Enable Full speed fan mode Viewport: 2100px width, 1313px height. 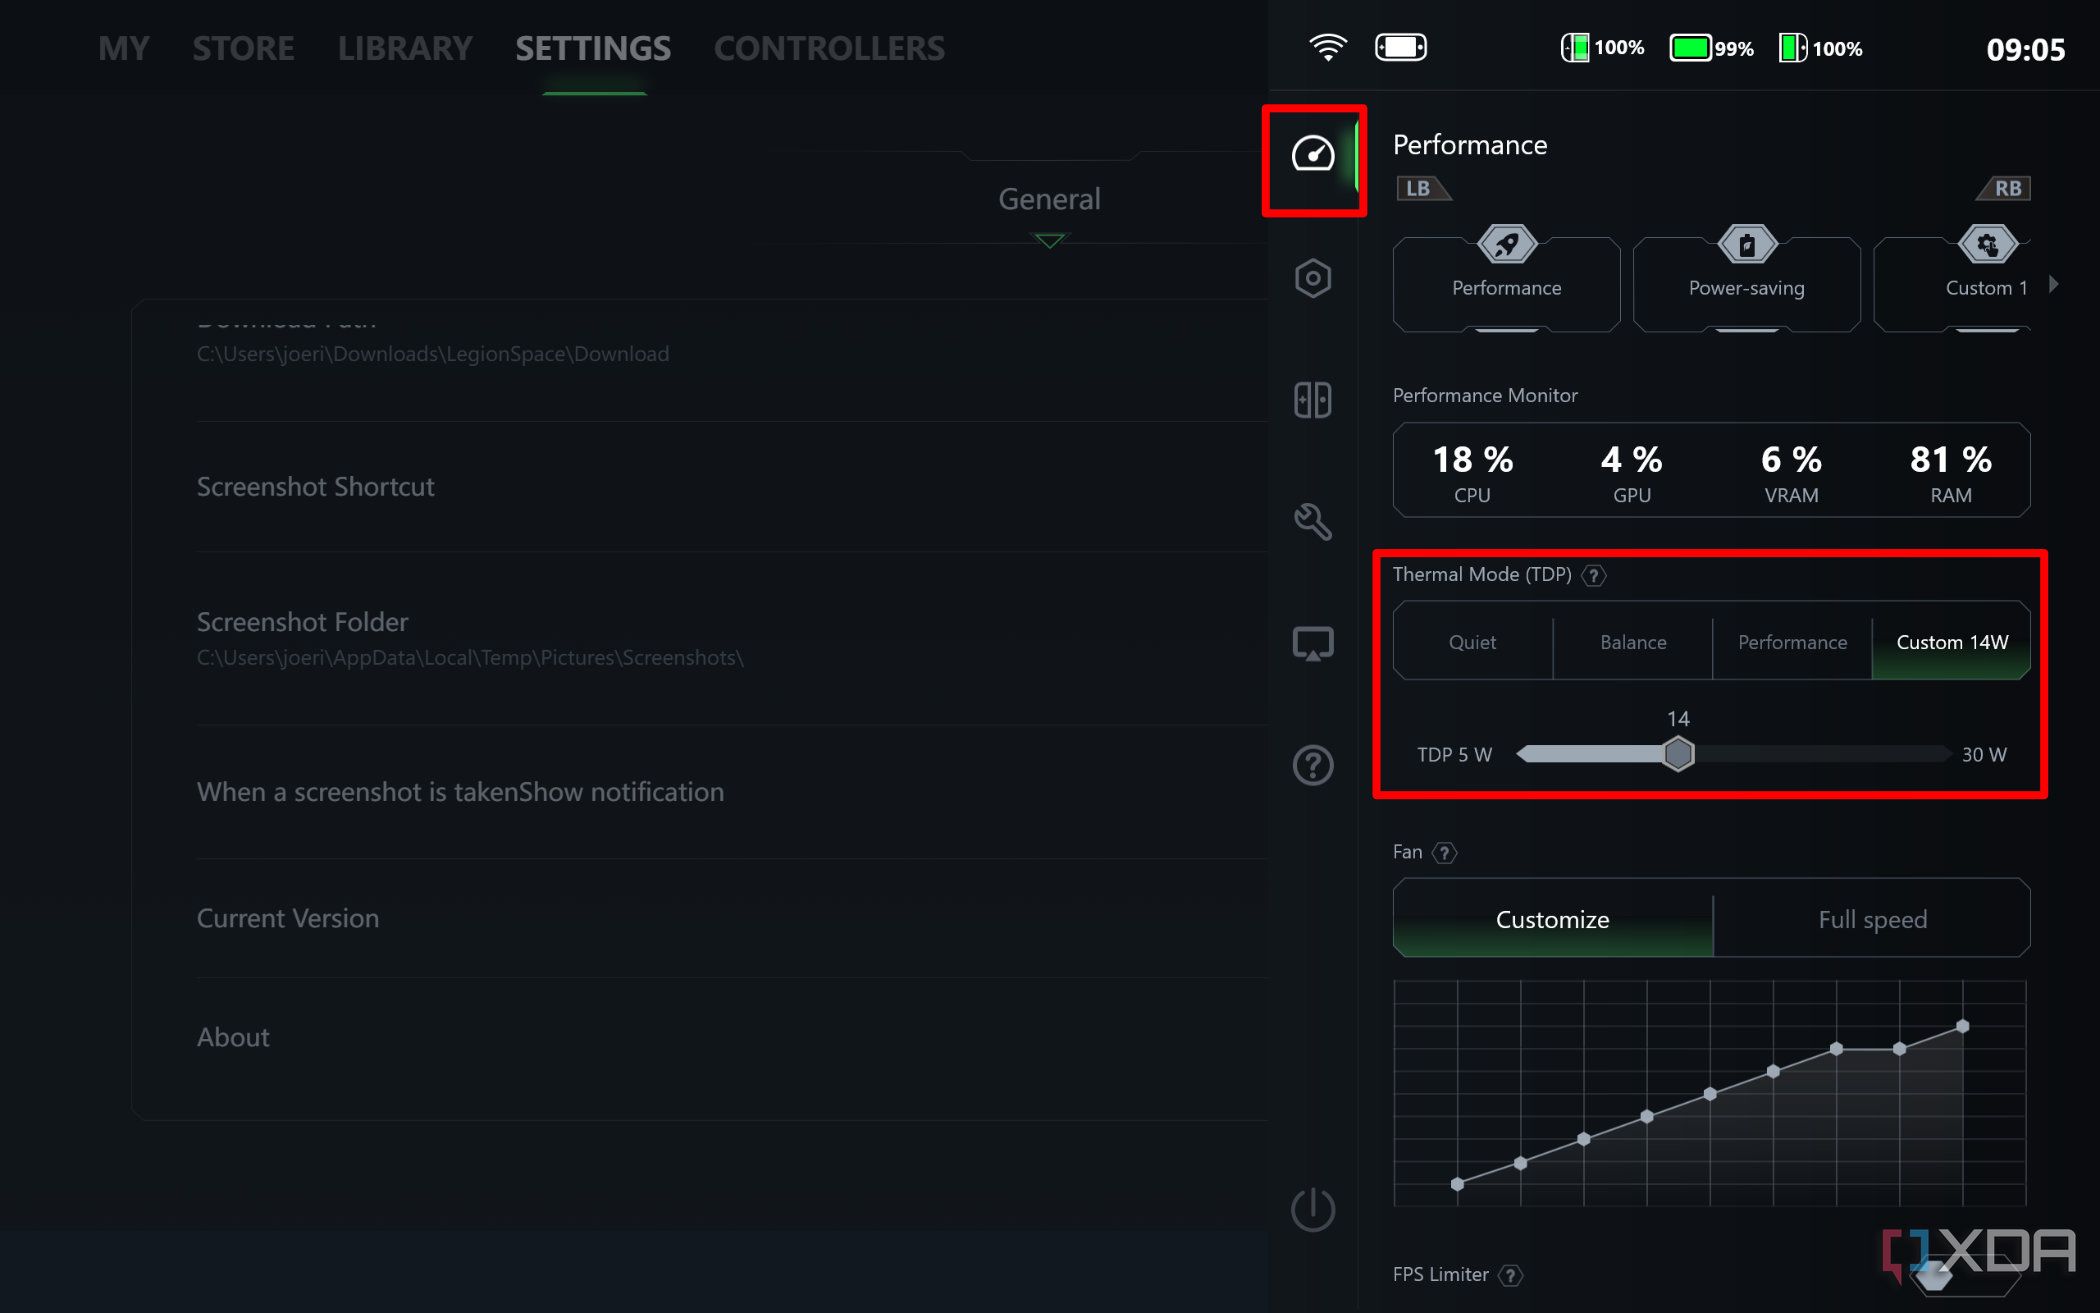[1872, 918]
